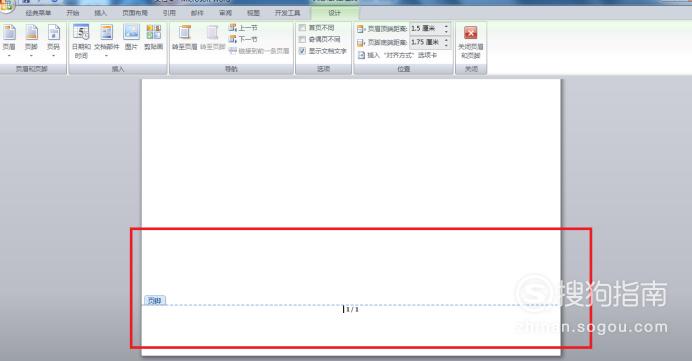Click 转至页眉 (Go to Header)
The height and width of the screenshot is (361, 692).
184,38
